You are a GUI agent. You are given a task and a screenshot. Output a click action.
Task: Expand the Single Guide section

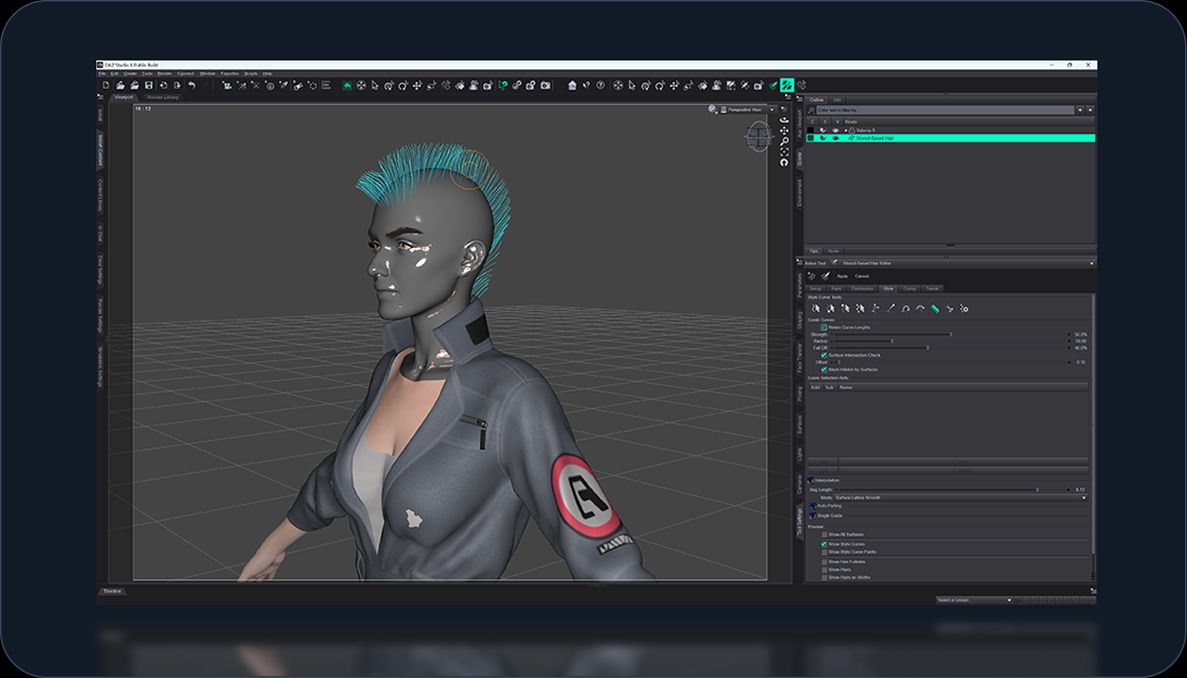pos(812,515)
